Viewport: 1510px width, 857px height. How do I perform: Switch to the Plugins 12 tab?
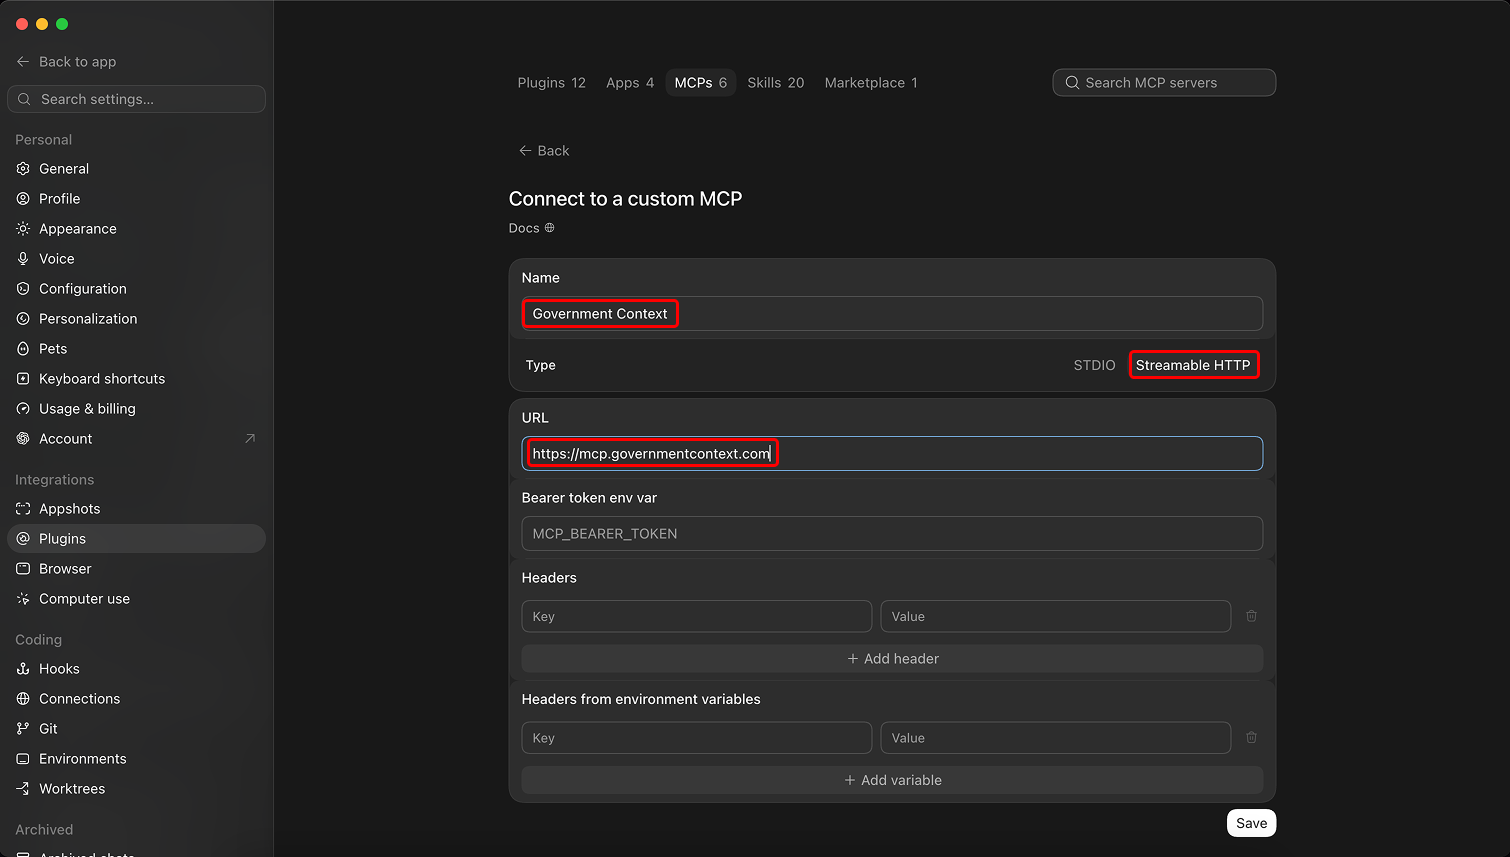click(x=551, y=83)
